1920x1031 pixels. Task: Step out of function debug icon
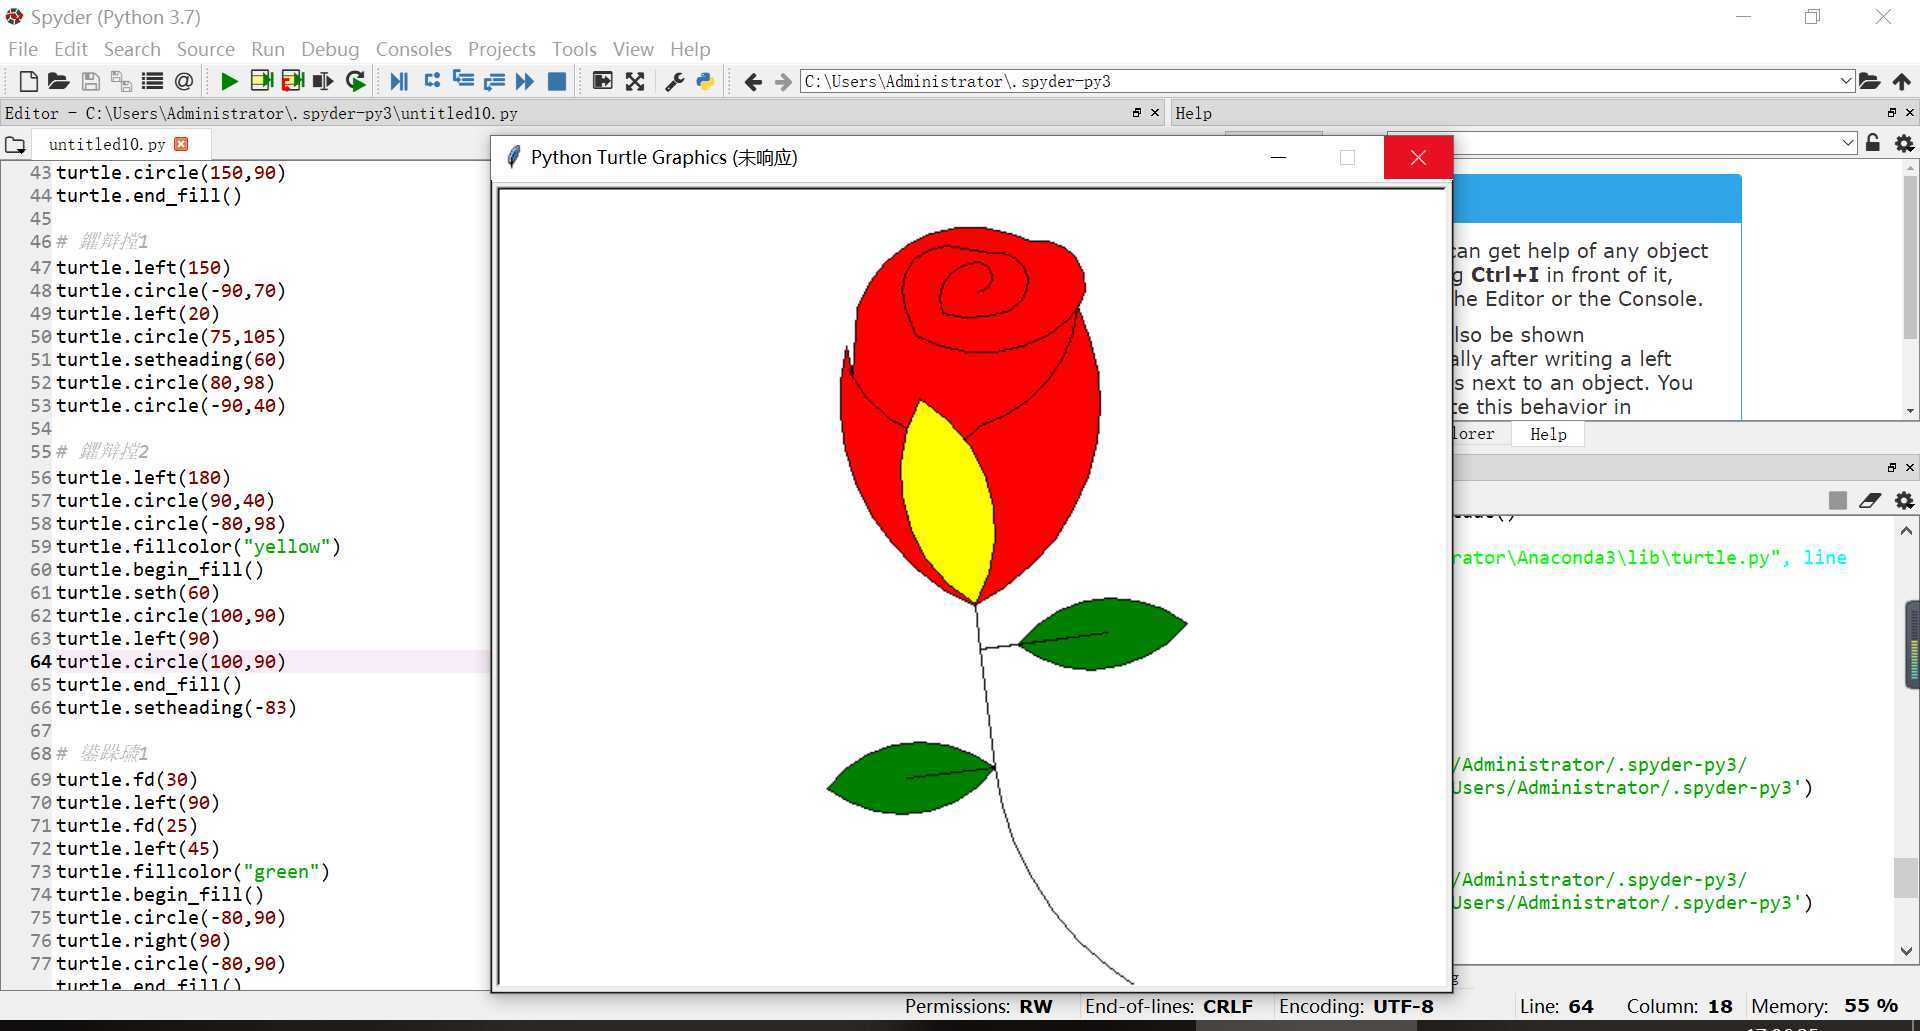click(x=494, y=81)
